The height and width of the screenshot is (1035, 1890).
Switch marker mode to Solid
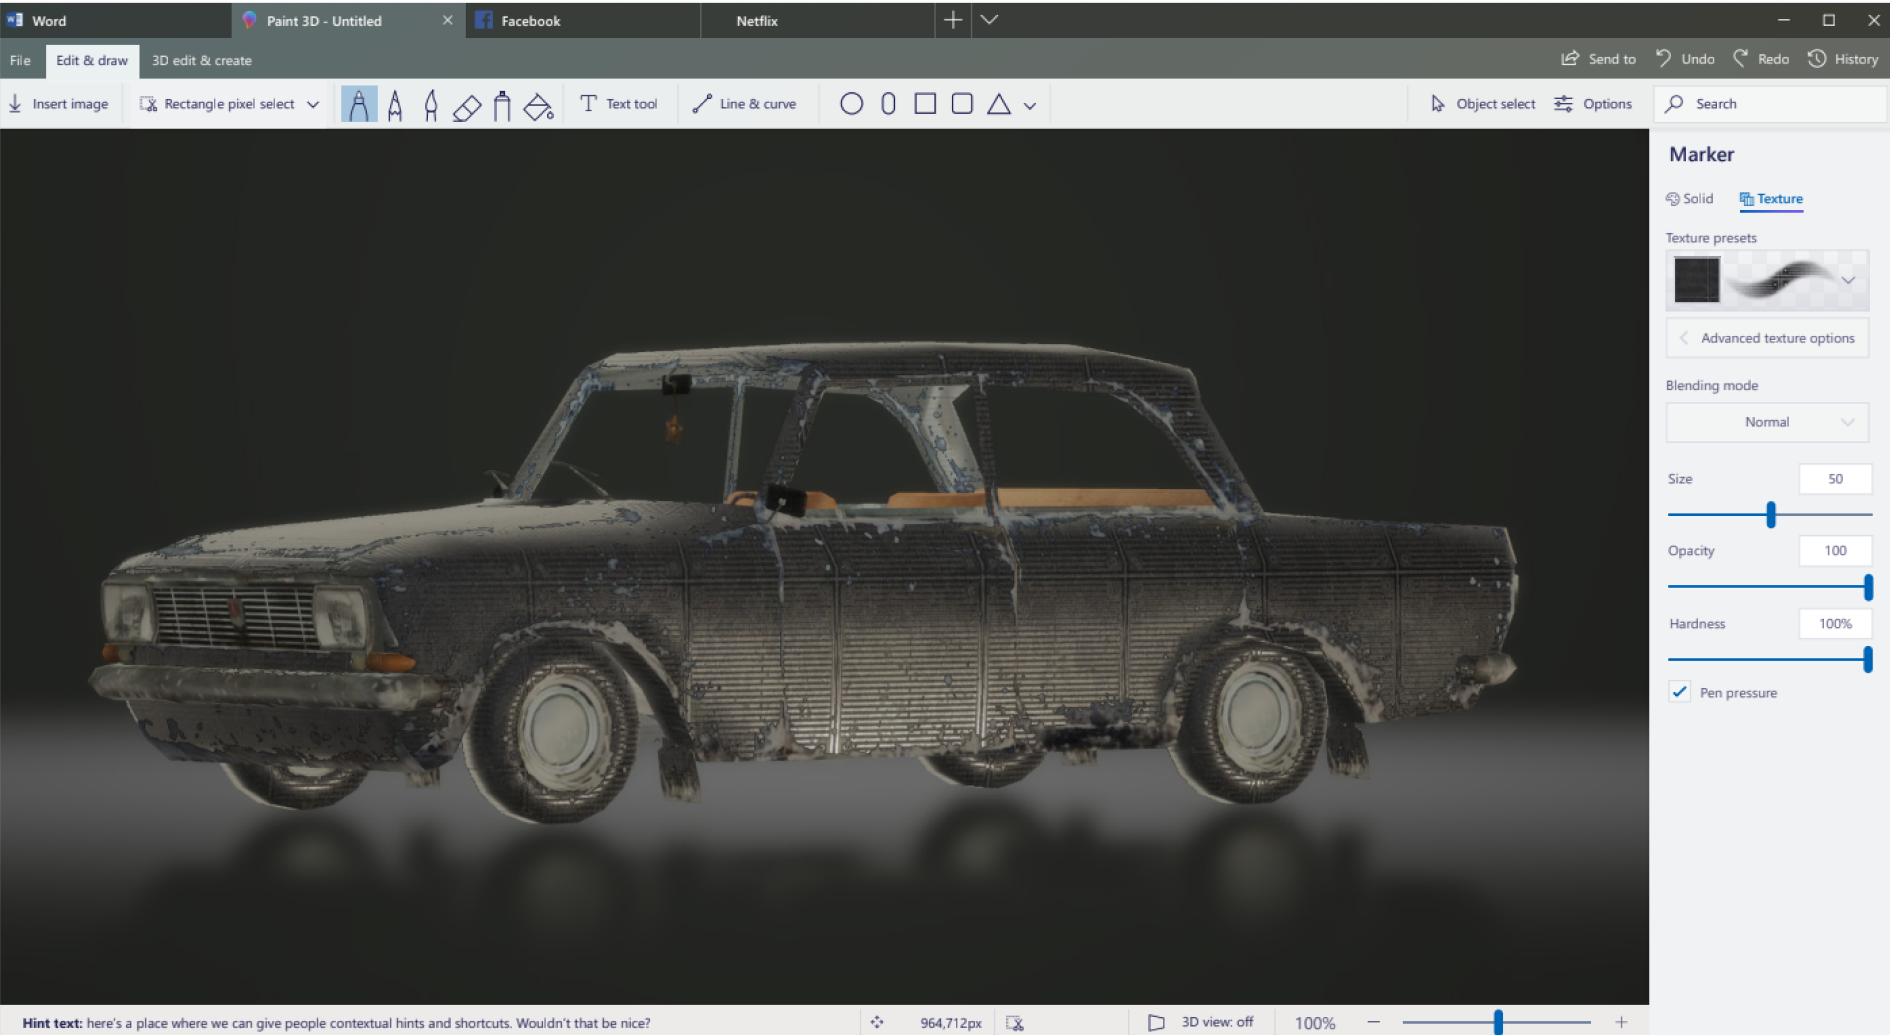click(1690, 199)
